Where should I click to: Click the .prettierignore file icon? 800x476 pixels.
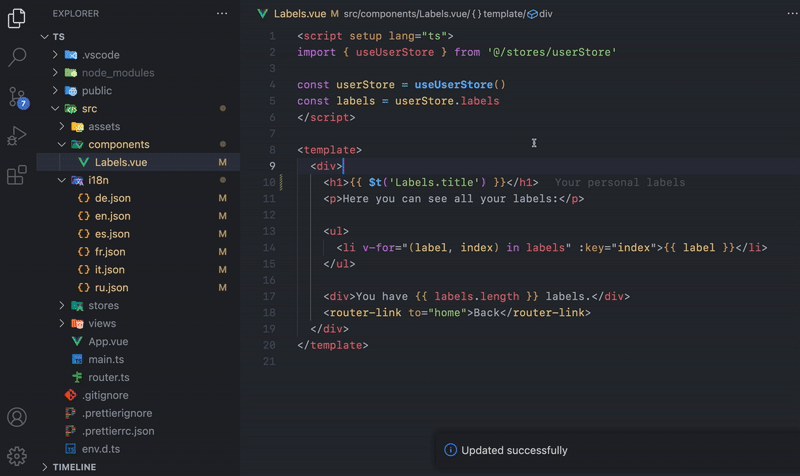(70, 413)
